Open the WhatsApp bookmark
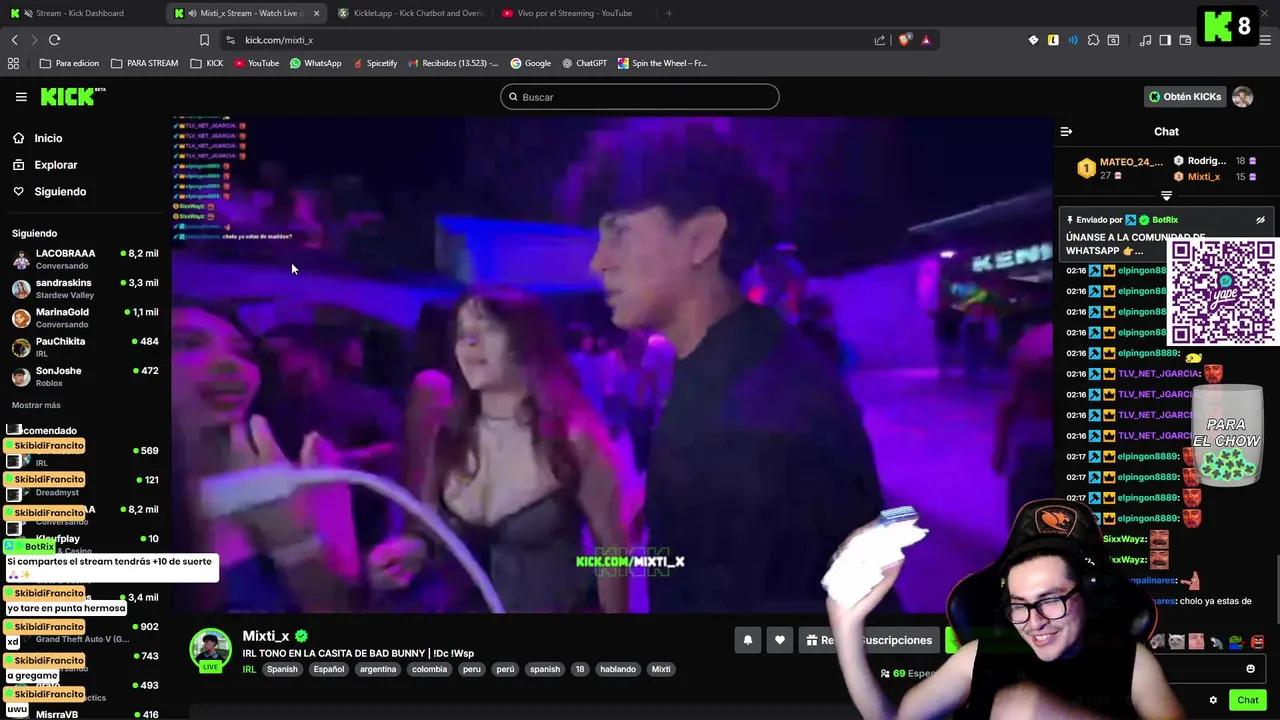Image resolution: width=1280 pixels, height=720 pixels. pyautogui.click(x=315, y=63)
